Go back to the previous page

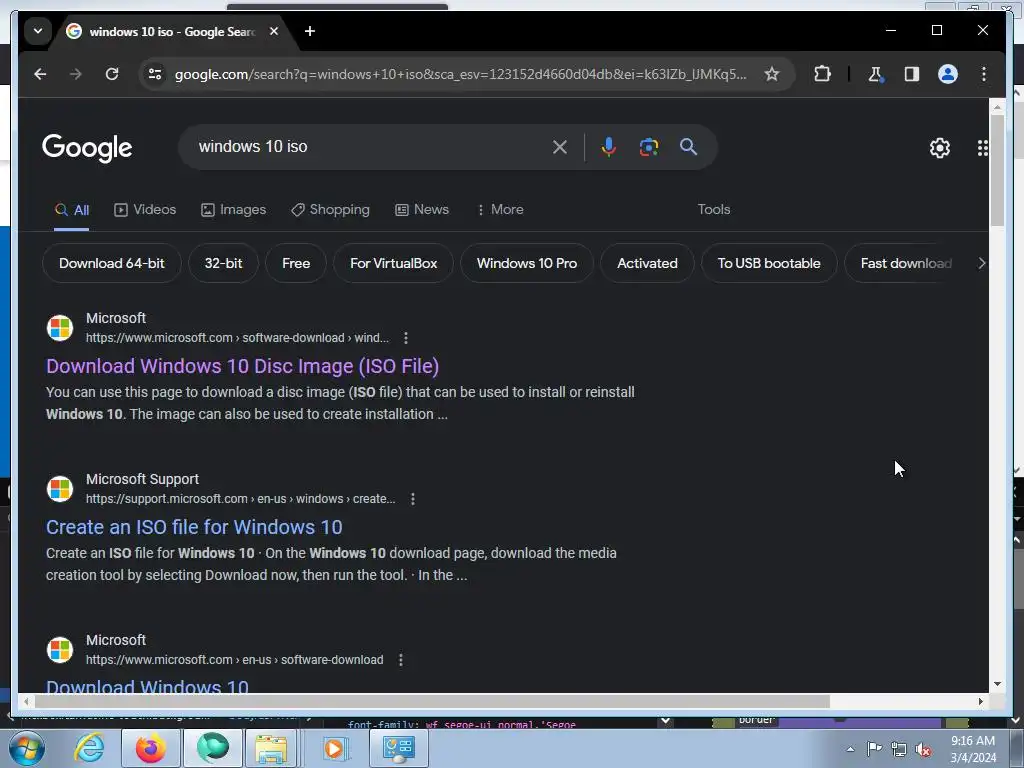pos(40,74)
